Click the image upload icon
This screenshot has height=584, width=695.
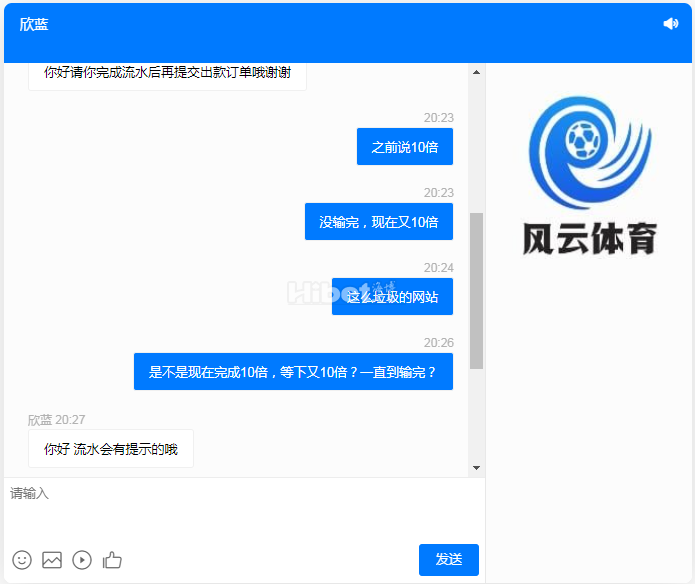52,560
